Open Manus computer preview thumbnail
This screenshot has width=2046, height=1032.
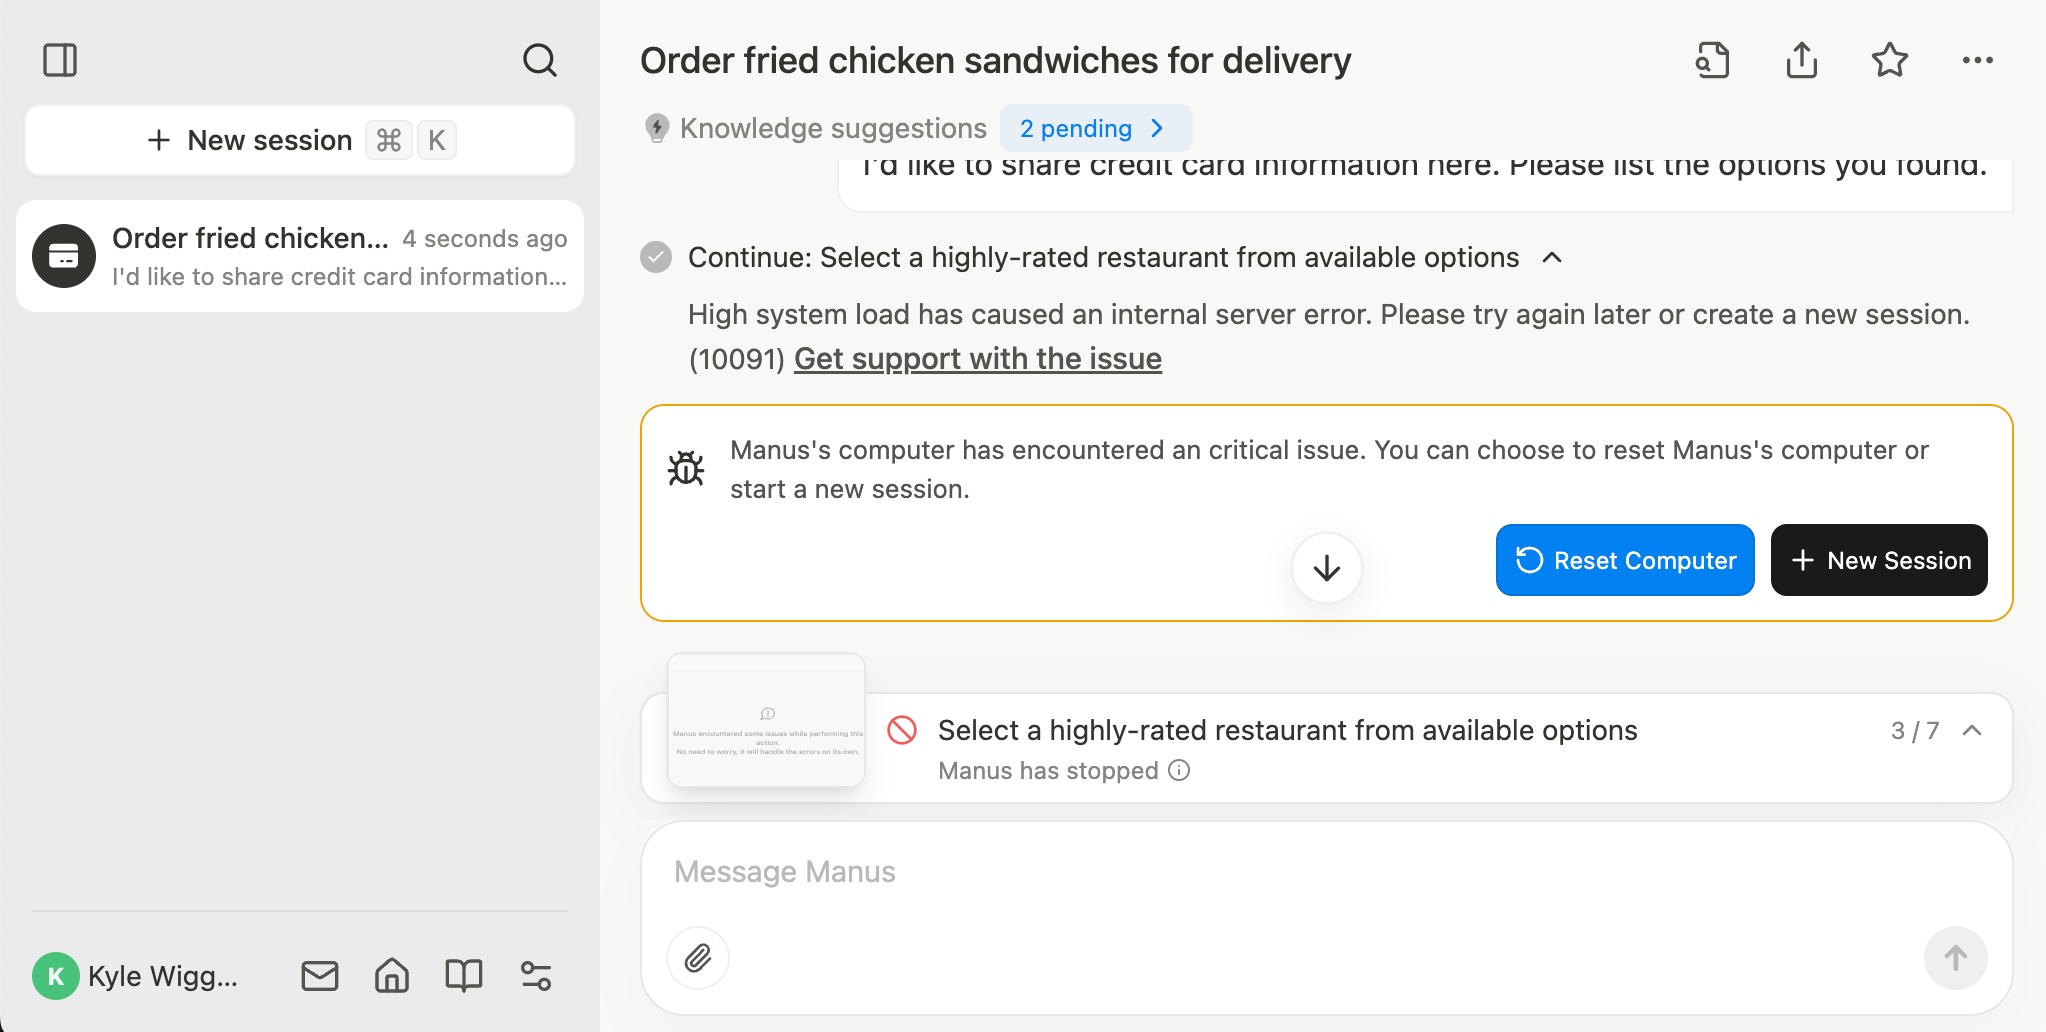(766, 720)
